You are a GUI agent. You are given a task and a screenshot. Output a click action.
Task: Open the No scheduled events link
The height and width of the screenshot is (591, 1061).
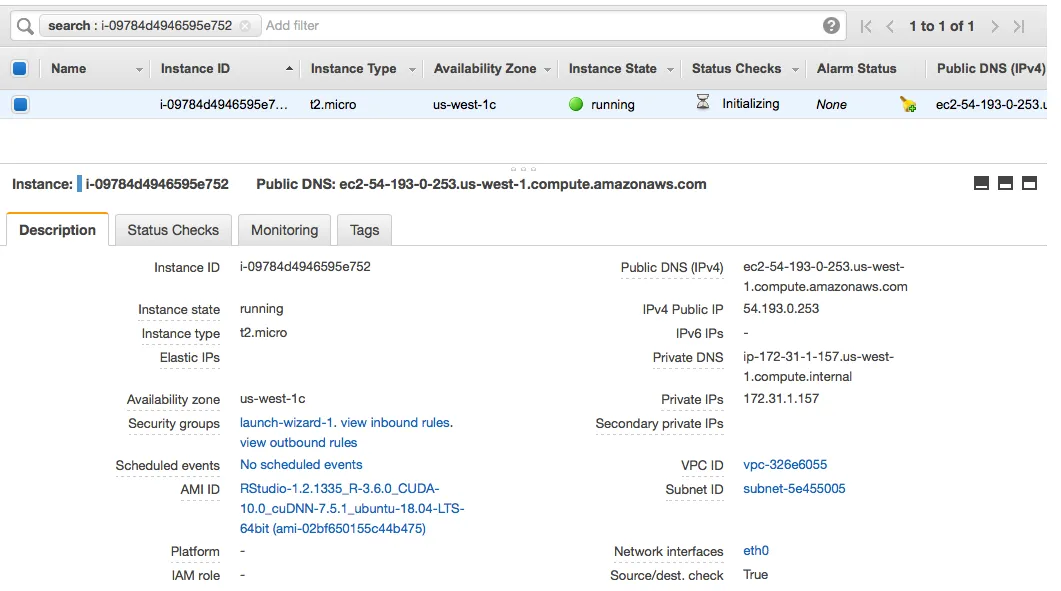pyautogui.click(x=301, y=464)
